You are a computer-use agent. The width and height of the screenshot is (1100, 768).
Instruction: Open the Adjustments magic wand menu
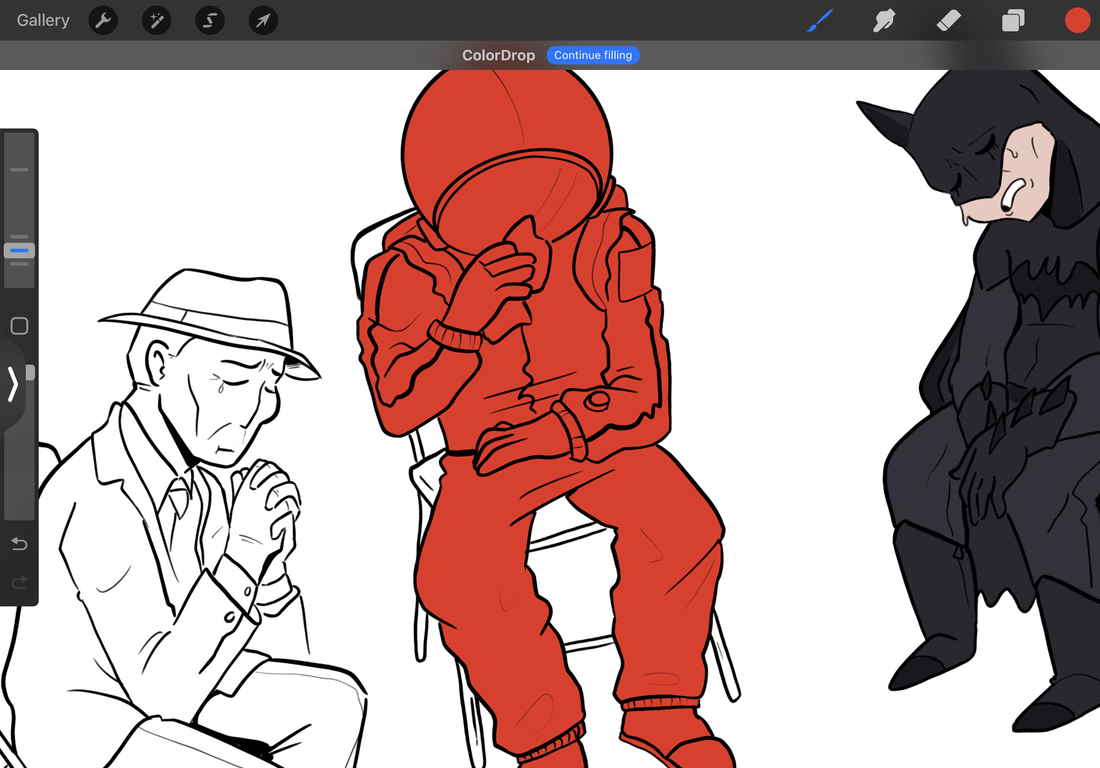[156, 20]
